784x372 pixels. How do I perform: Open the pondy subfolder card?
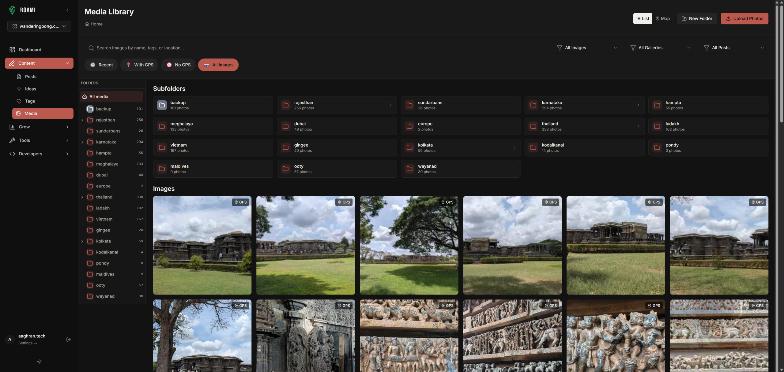click(708, 148)
